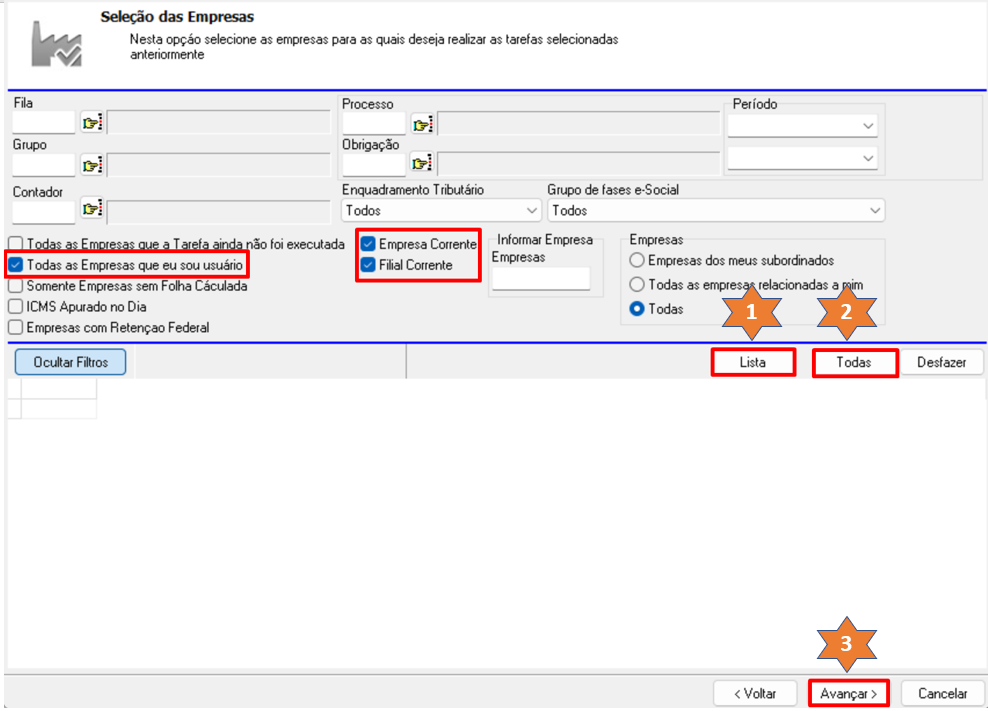Open the Processo lookup hand icon
This screenshot has width=988, height=711.
click(x=422, y=124)
